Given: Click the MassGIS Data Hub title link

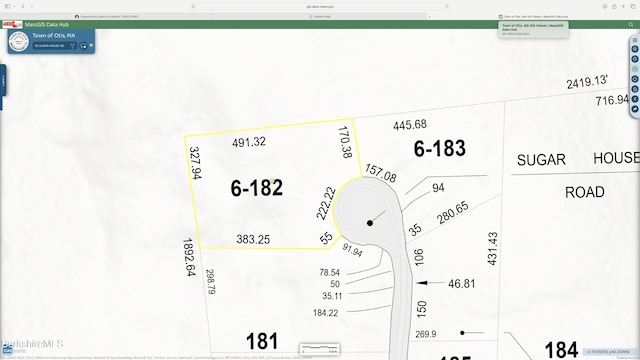Looking at the screenshot, I should pyautogui.click(x=47, y=24).
